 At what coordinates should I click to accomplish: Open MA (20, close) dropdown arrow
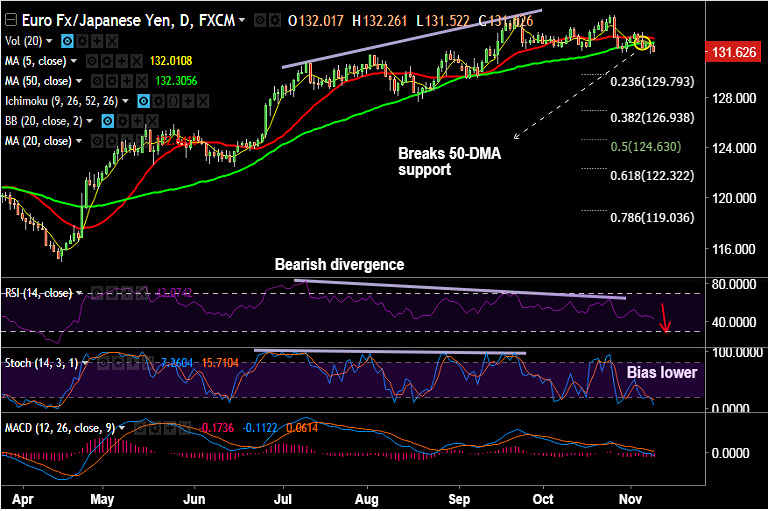pyautogui.click(x=79, y=142)
